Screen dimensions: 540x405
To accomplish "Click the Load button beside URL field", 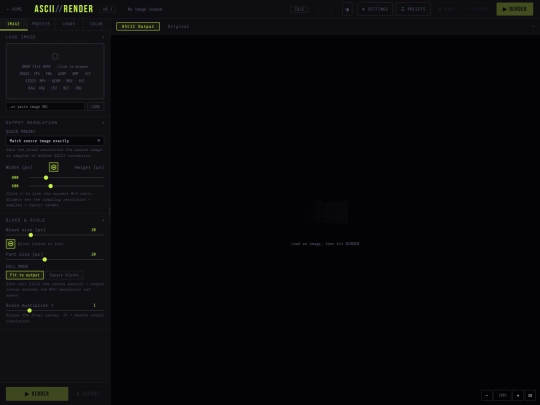I will [x=95, y=106].
